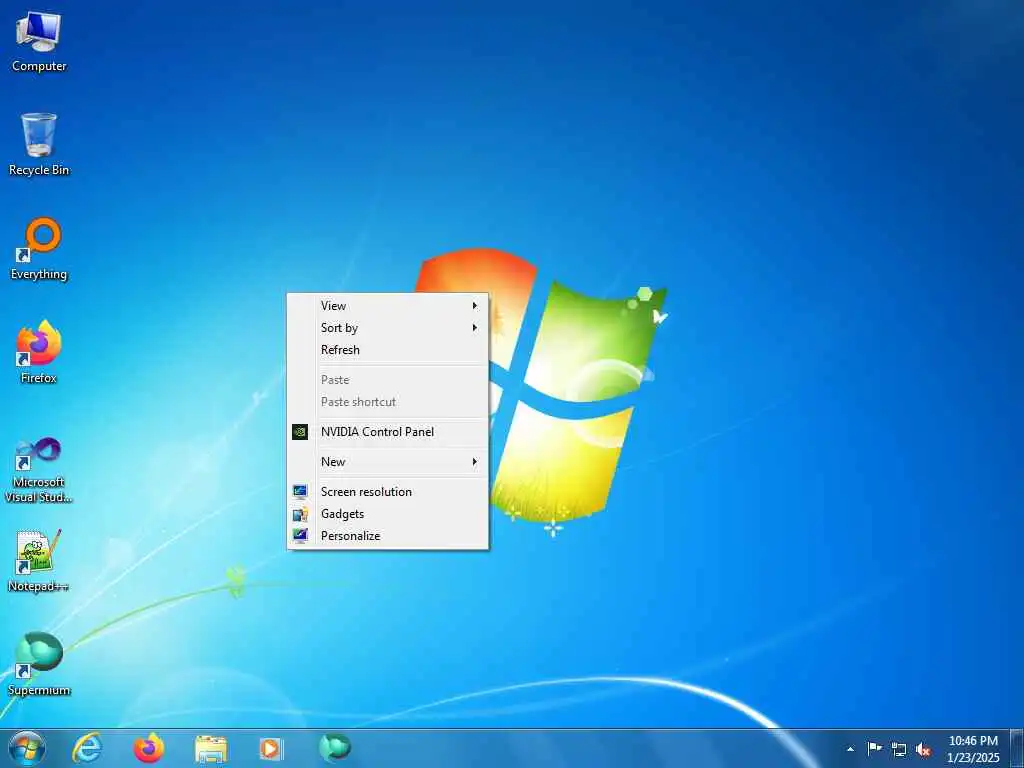The image size is (1024, 768).
Task: Choose Personalize from the context menu
Action: pyautogui.click(x=388, y=536)
